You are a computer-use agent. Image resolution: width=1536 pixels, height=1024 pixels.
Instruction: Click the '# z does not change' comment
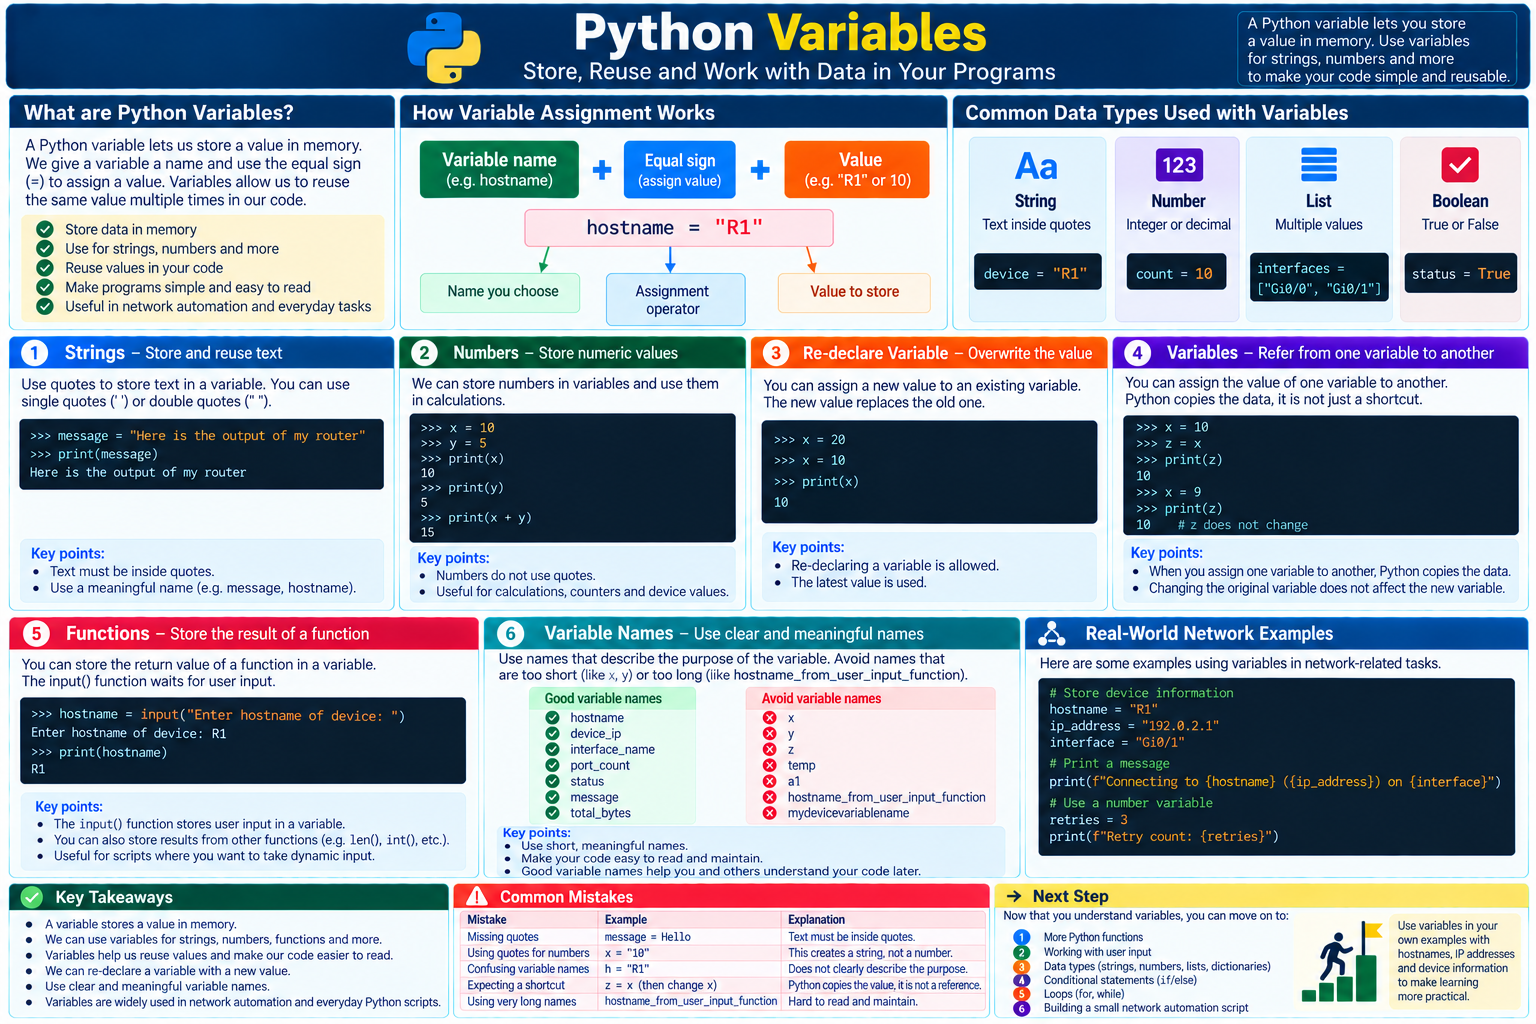coord(1242,525)
